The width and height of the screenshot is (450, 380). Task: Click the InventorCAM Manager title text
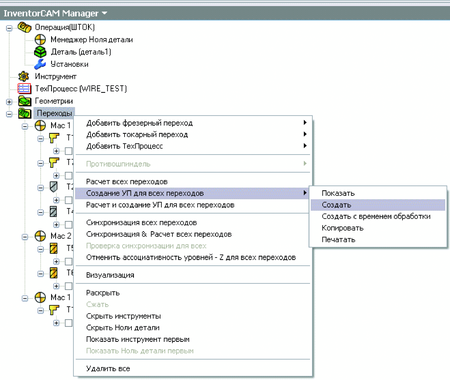tap(51, 13)
